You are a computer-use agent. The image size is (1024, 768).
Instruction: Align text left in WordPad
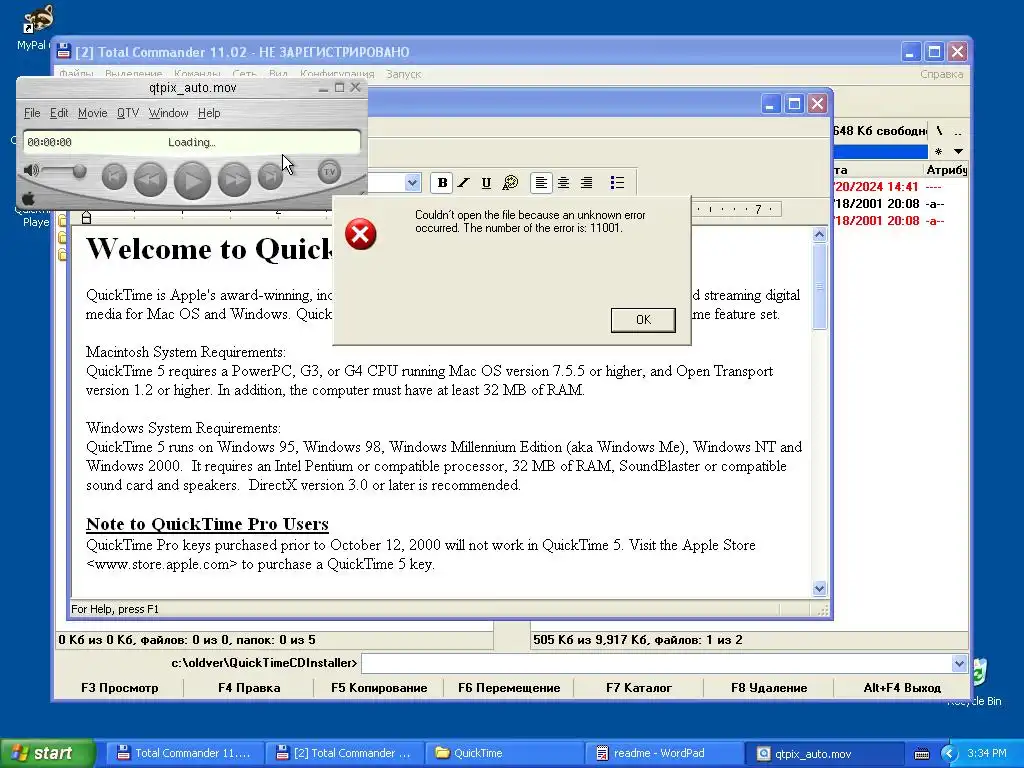click(541, 183)
